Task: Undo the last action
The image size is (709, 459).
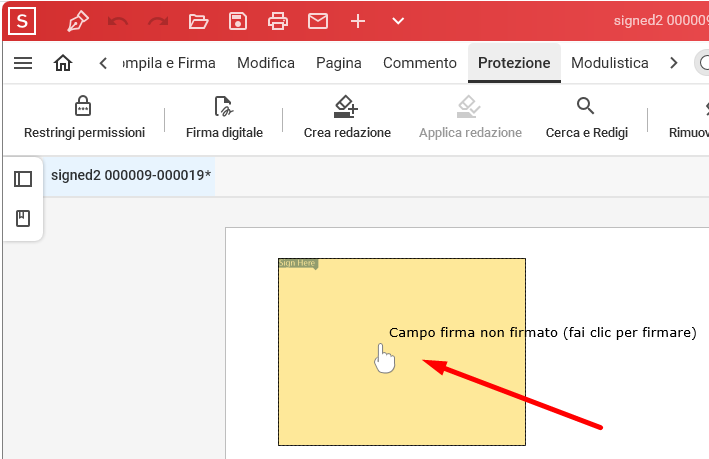Action: click(118, 21)
